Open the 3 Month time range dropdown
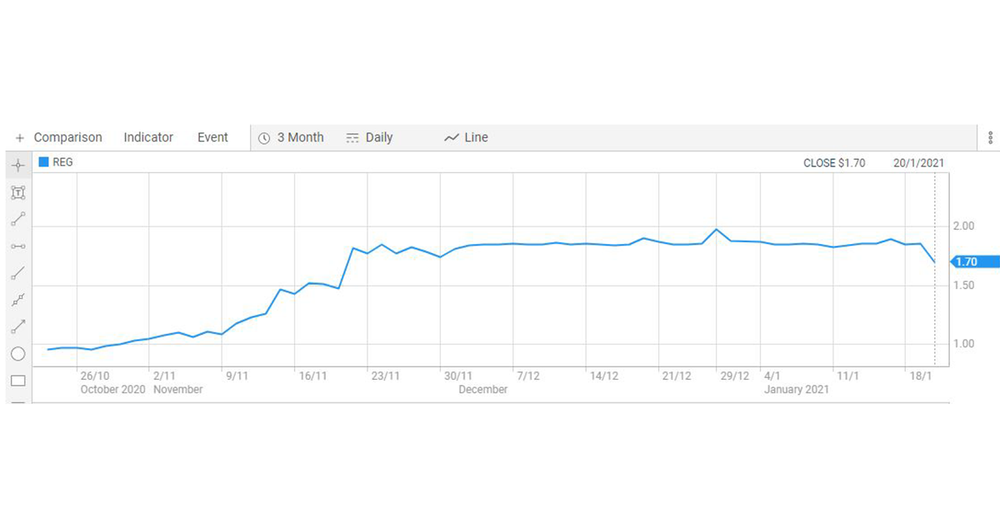The width and height of the screenshot is (1000, 523). click(x=291, y=138)
